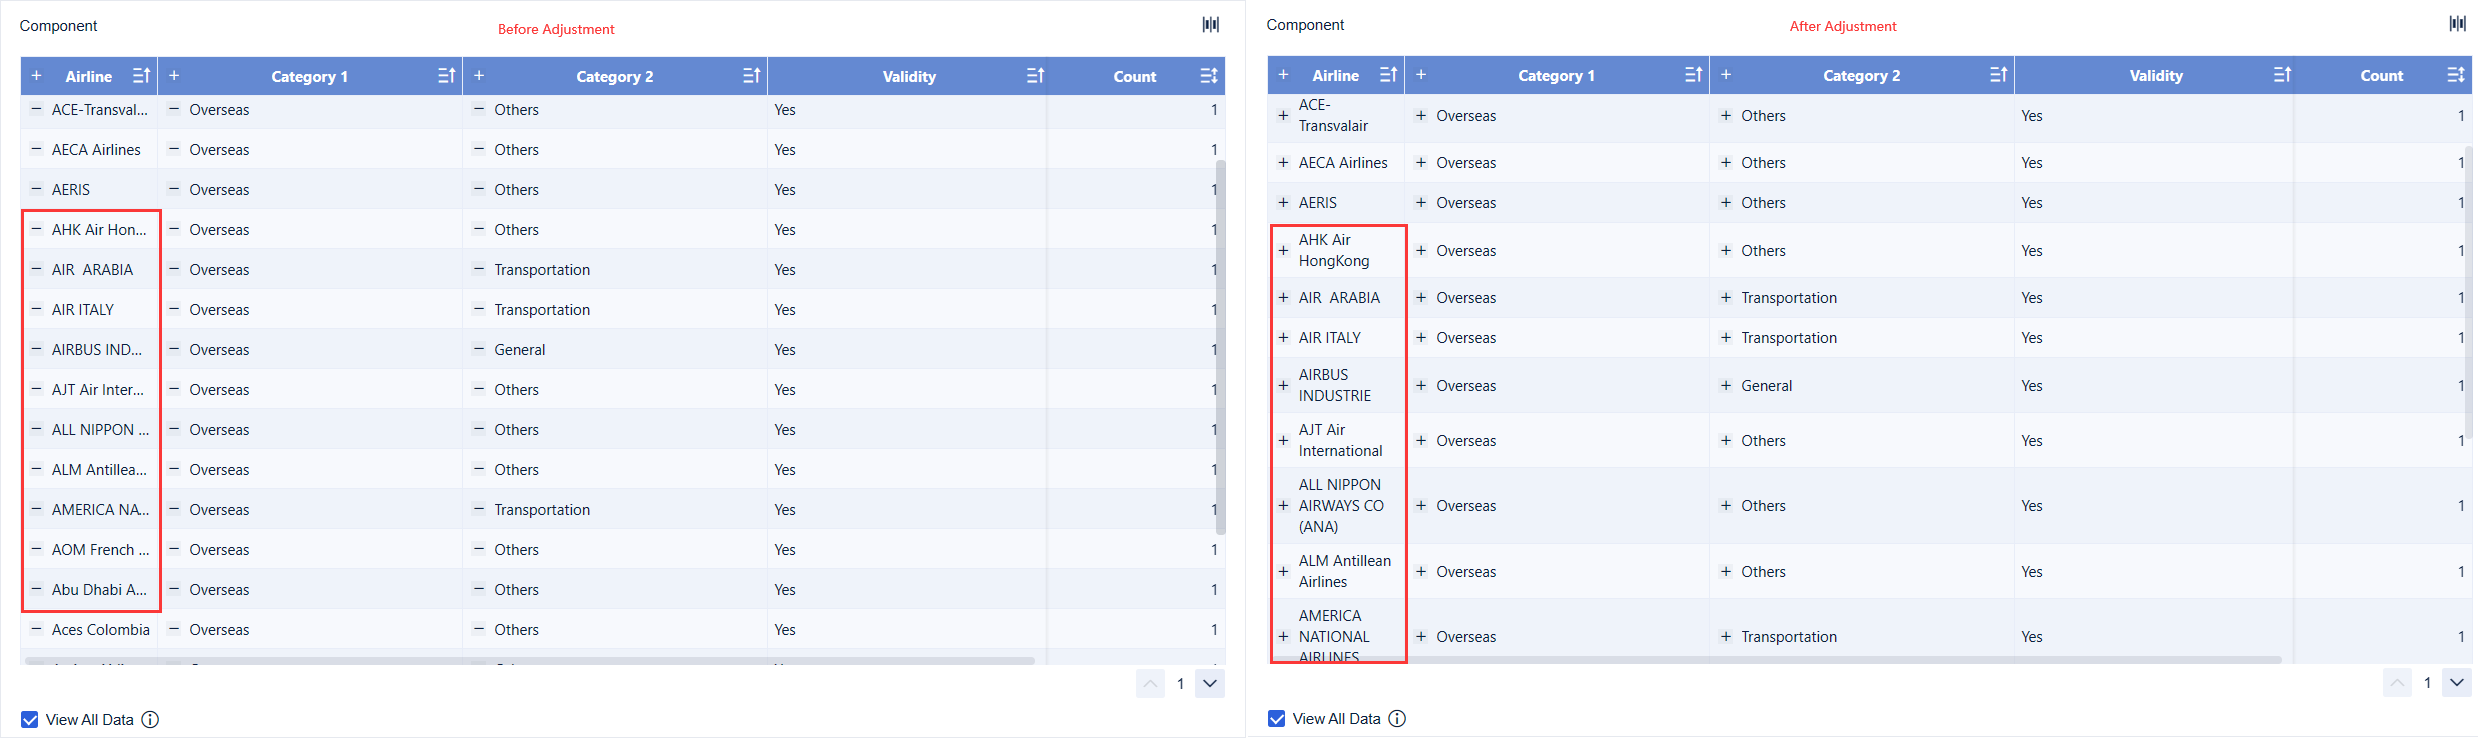Expand ALL NIPPON AIRWAYS CO (ANA) row
This screenshot has width=2478, height=745.
tap(1283, 505)
